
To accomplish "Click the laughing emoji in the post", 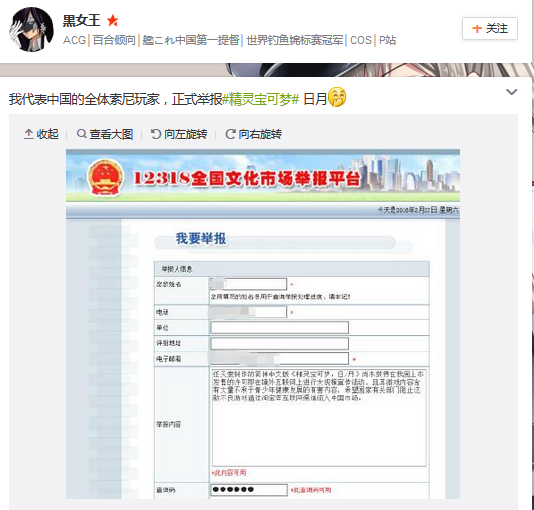I will 337,97.
